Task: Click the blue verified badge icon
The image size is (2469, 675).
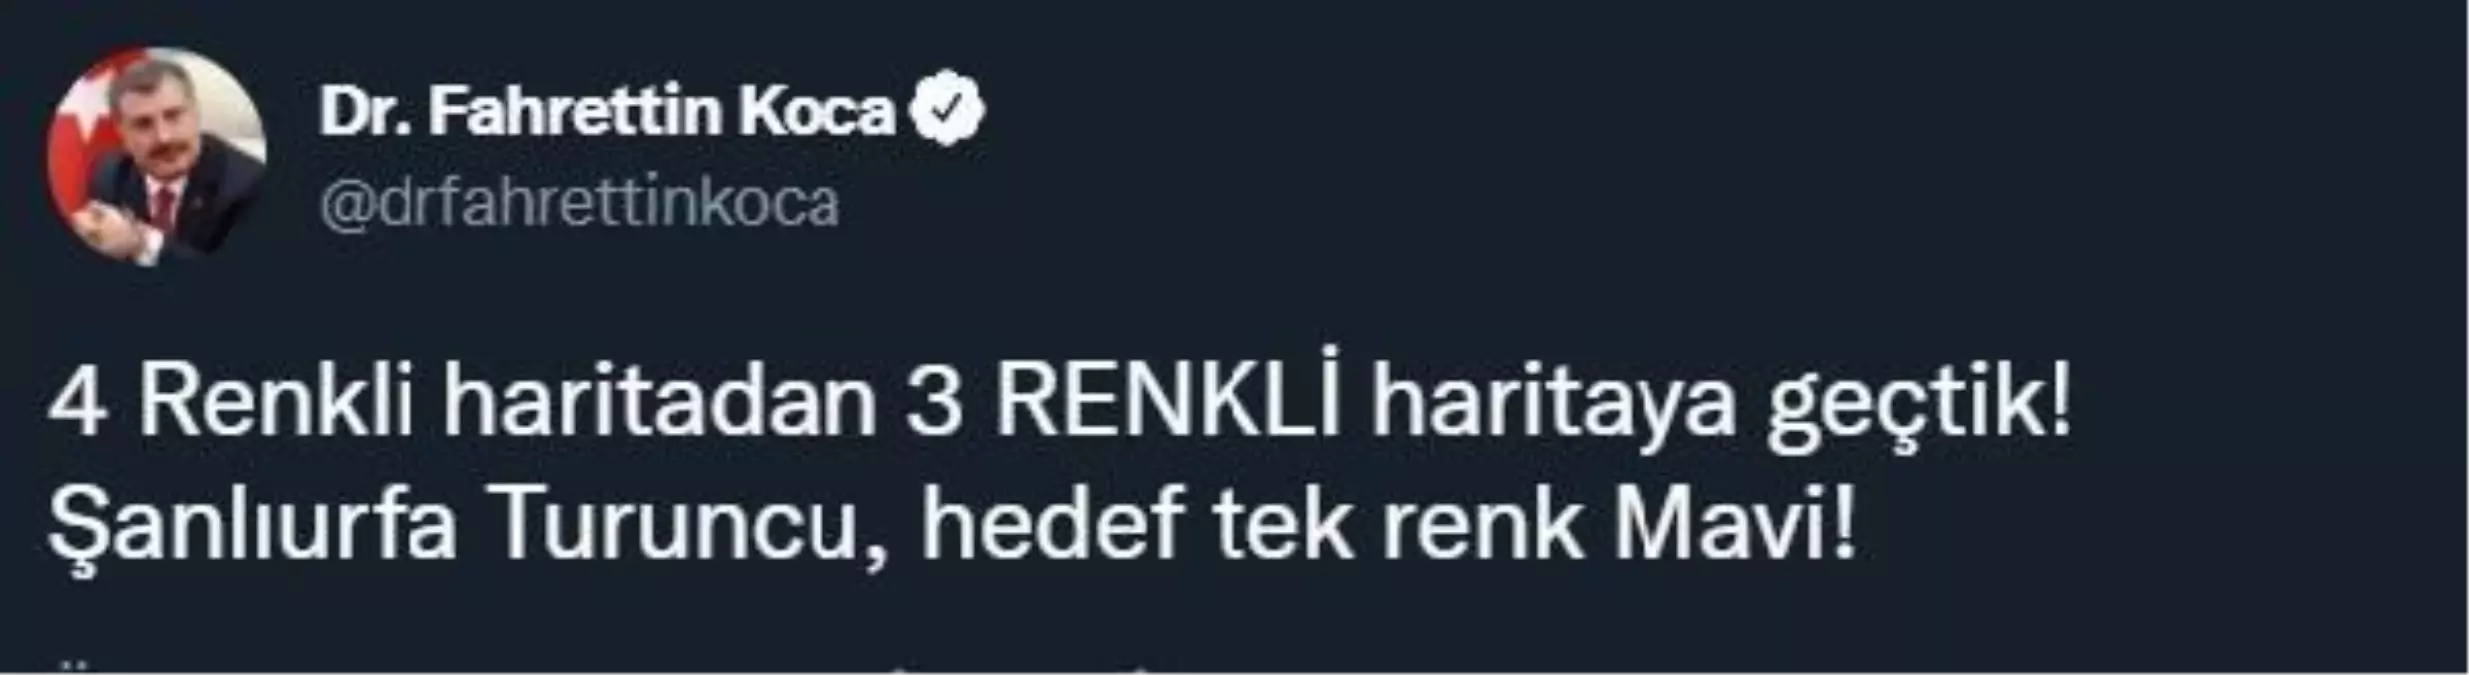Action: [x=948, y=110]
